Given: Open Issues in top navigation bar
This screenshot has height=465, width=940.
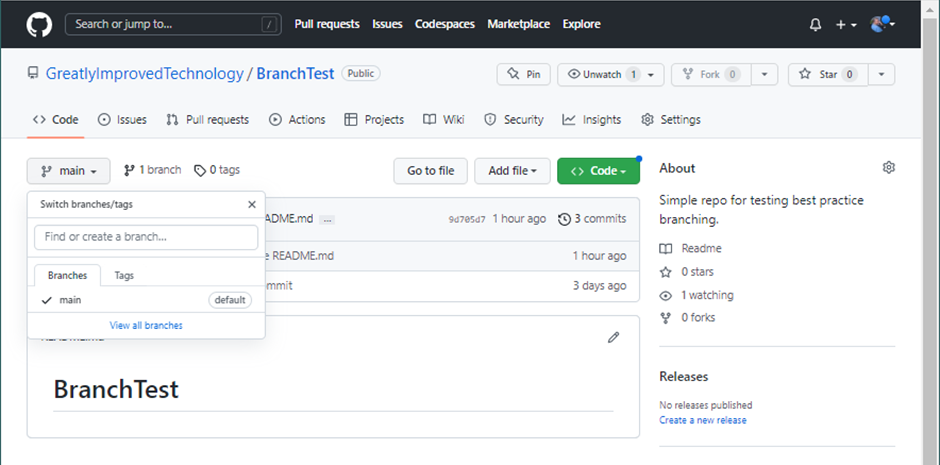Looking at the screenshot, I should click(x=387, y=24).
